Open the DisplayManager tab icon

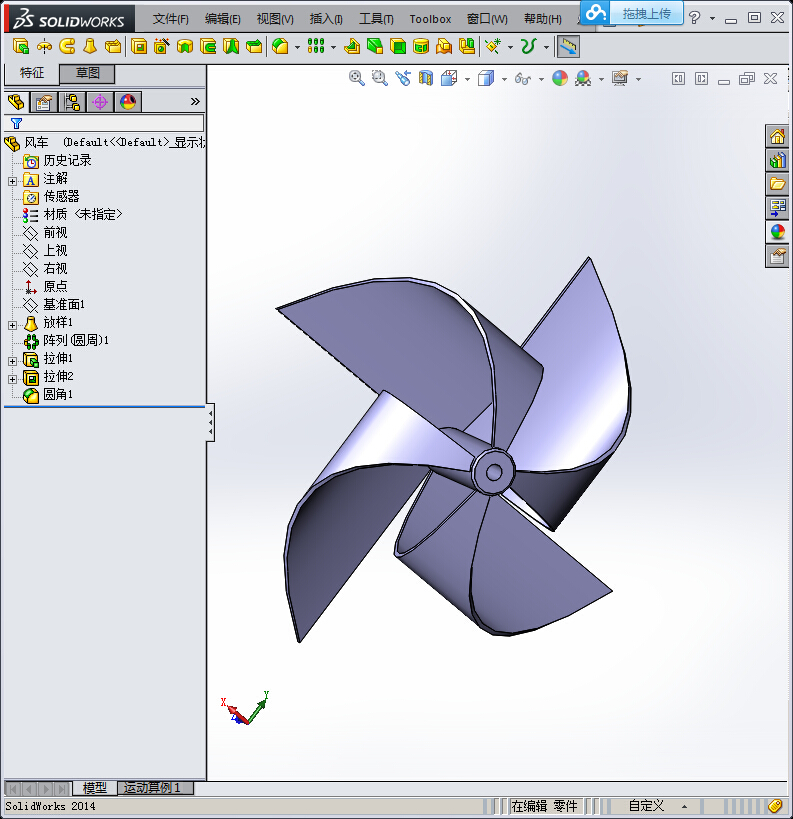click(128, 101)
